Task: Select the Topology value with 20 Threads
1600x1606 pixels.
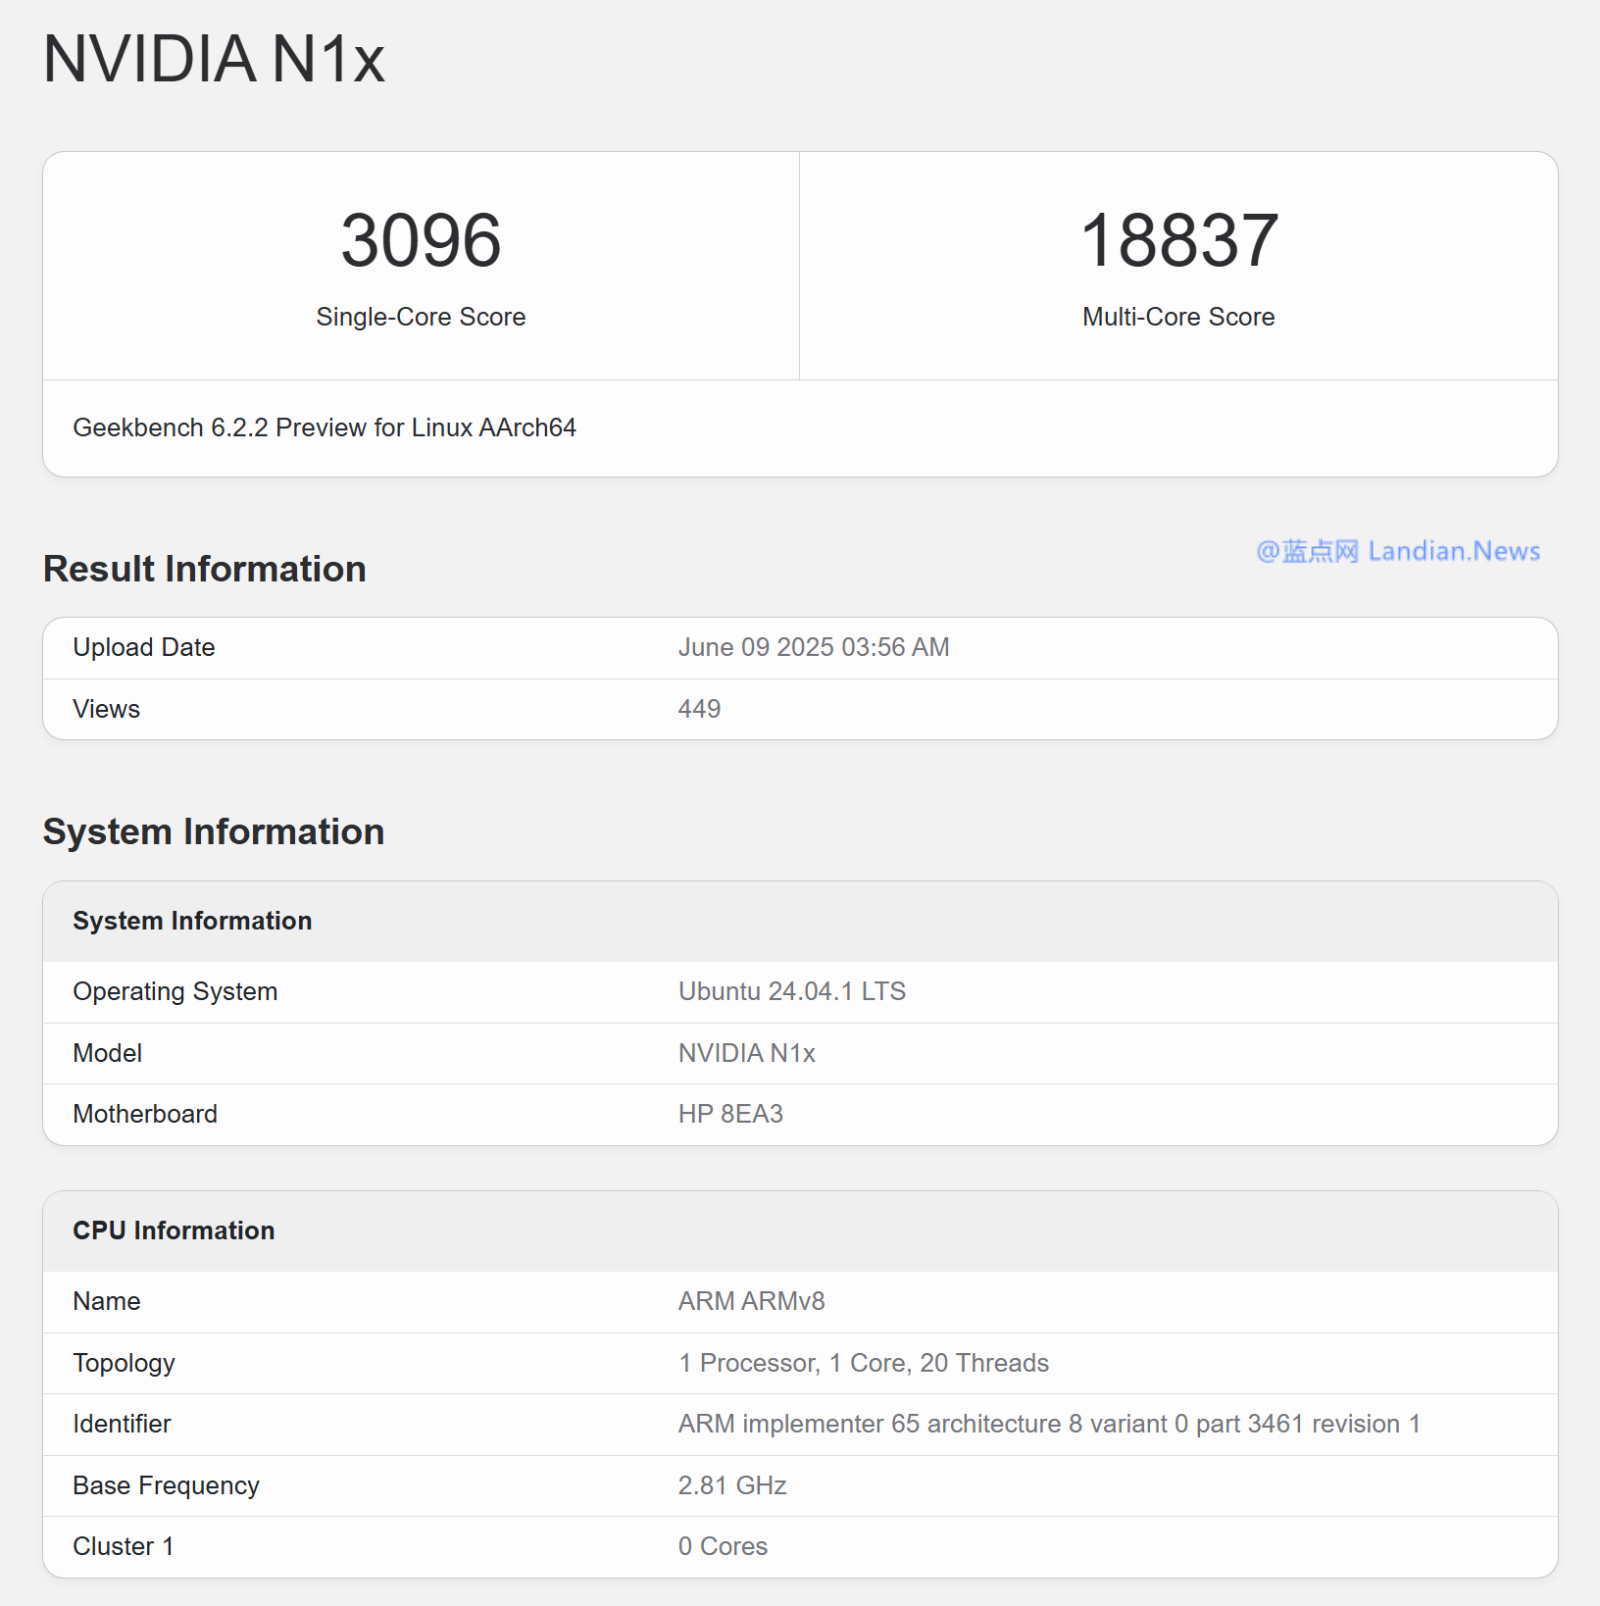Action: (x=863, y=1363)
